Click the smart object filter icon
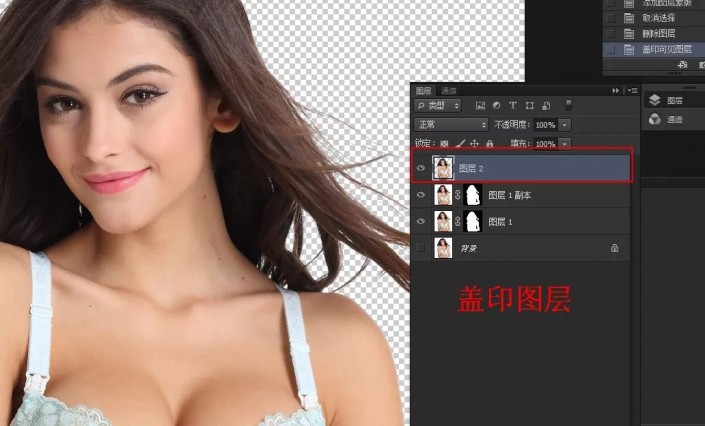The image size is (705, 426). [x=546, y=106]
